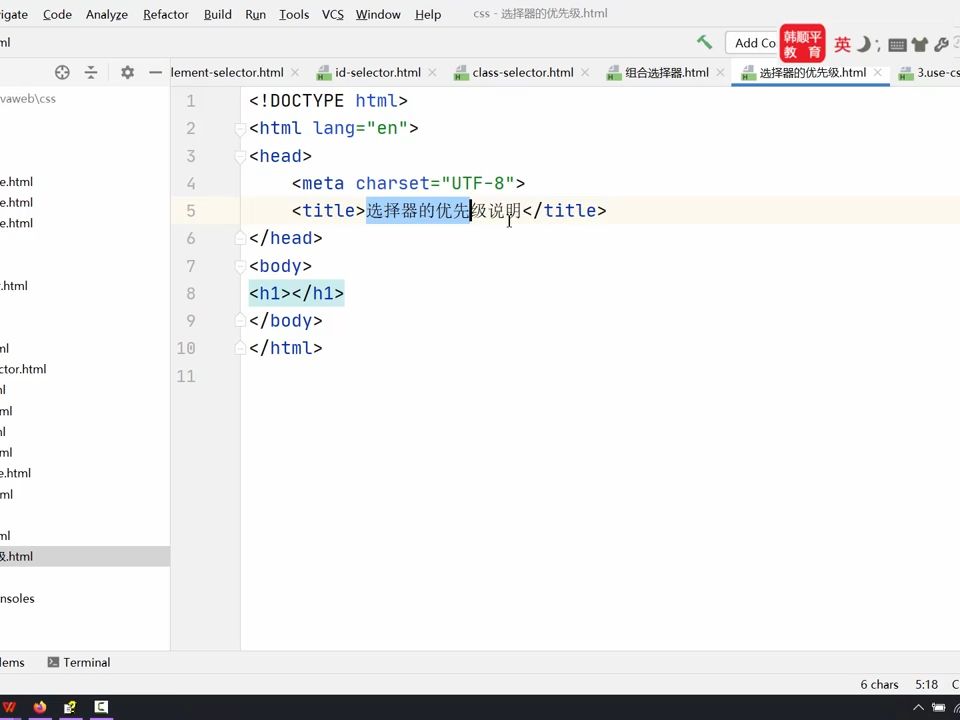Click the HTML file icon on the 3.use-cs tab

pos(906,73)
